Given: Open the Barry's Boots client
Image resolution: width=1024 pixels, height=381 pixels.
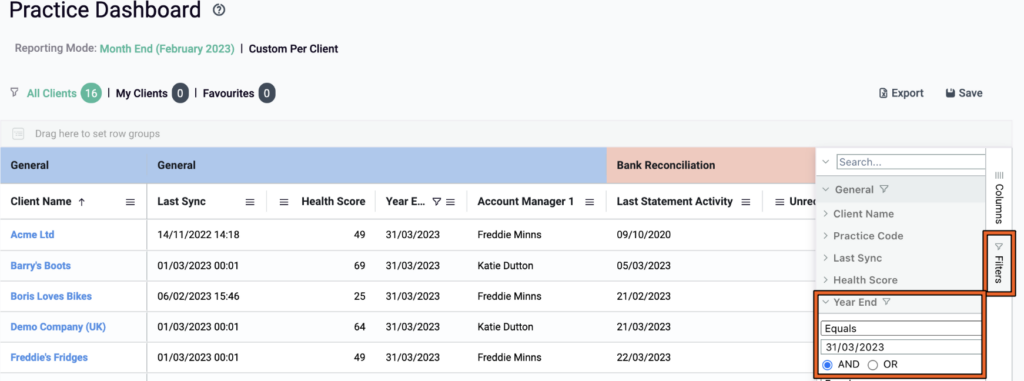Looking at the screenshot, I should pos(40,265).
